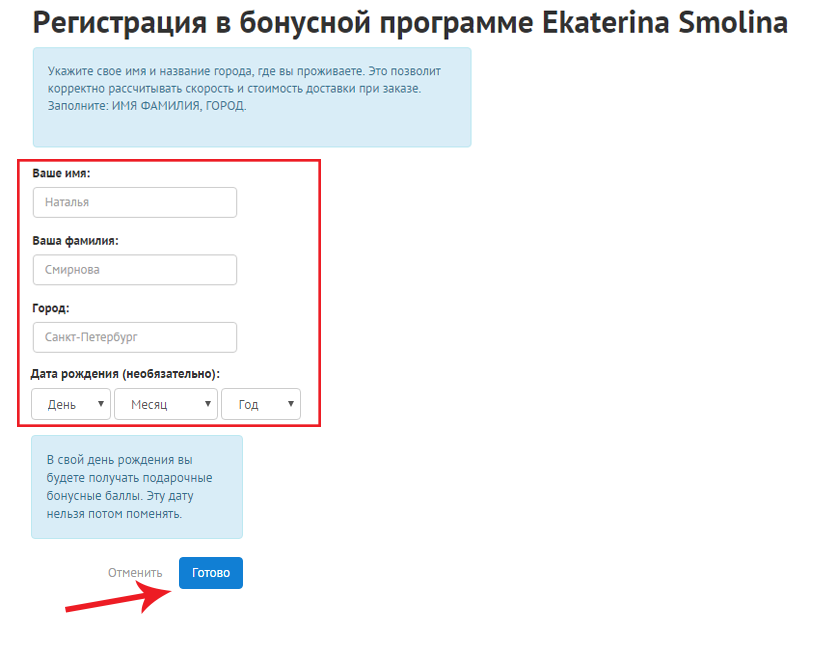
Task: Click the Отменить cancel link
Action: 135,573
